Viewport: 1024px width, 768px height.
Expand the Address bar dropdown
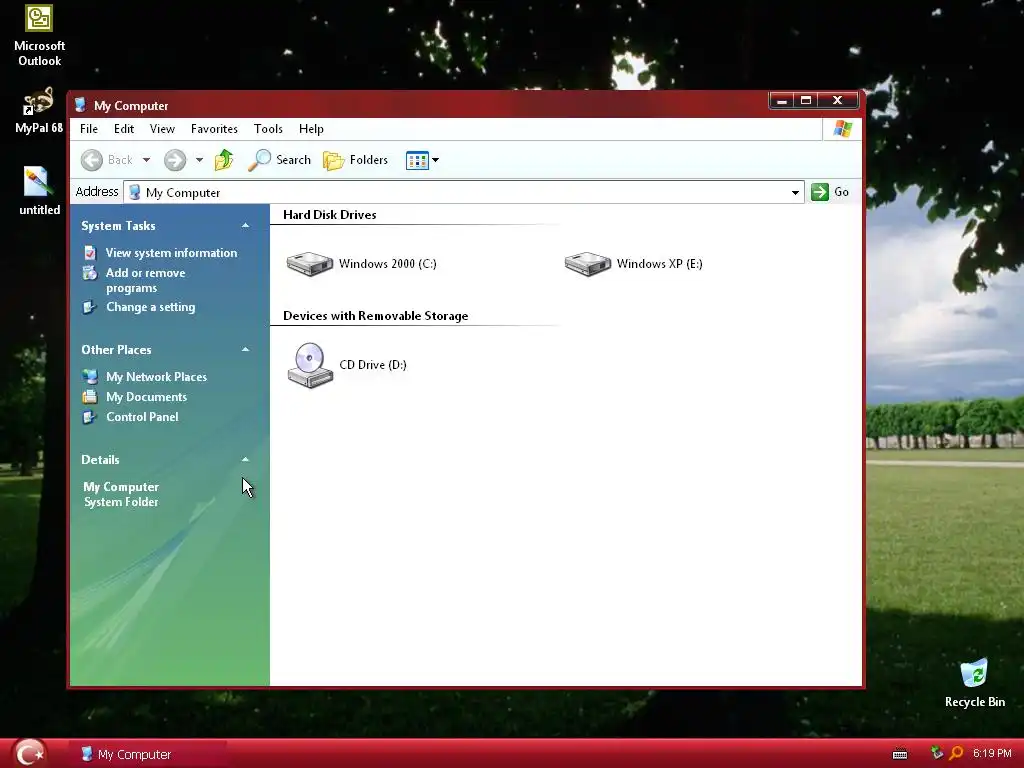[x=795, y=192]
